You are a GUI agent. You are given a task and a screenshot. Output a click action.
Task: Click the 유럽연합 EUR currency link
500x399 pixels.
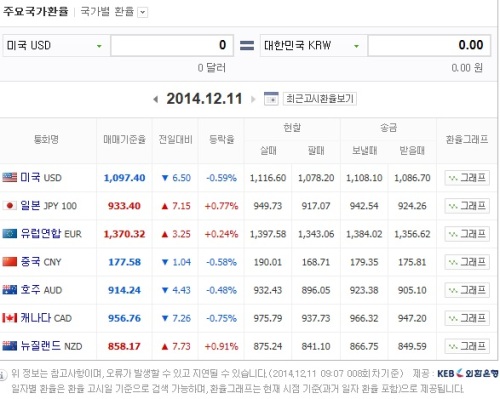[51, 234]
